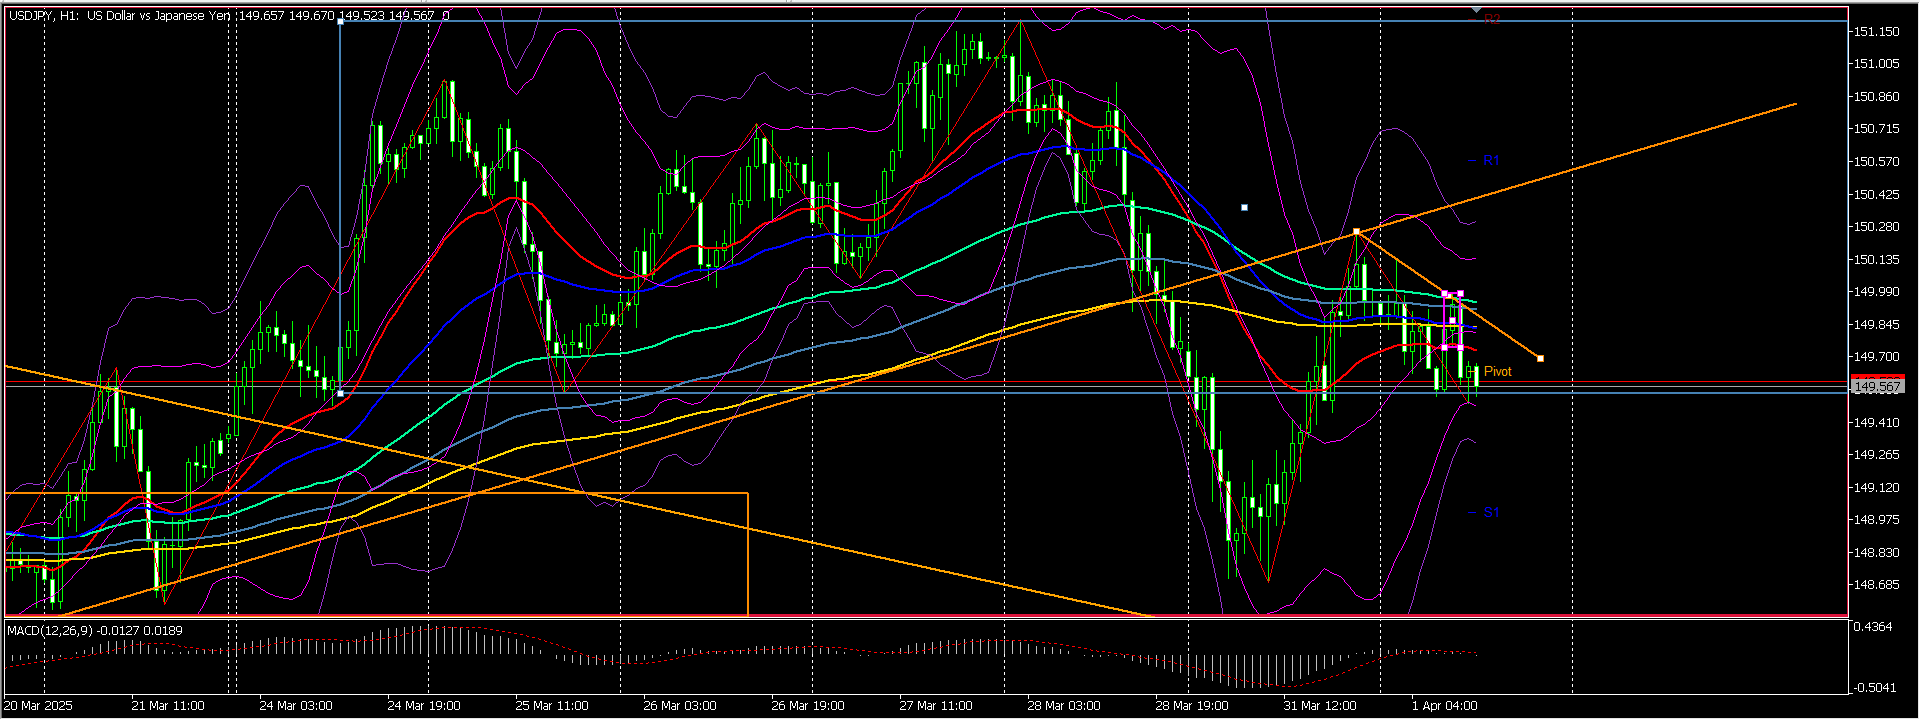The width and height of the screenshot is (1920, 720).
Task: Click the orange Pivot label
Action: coord(1497,371)
